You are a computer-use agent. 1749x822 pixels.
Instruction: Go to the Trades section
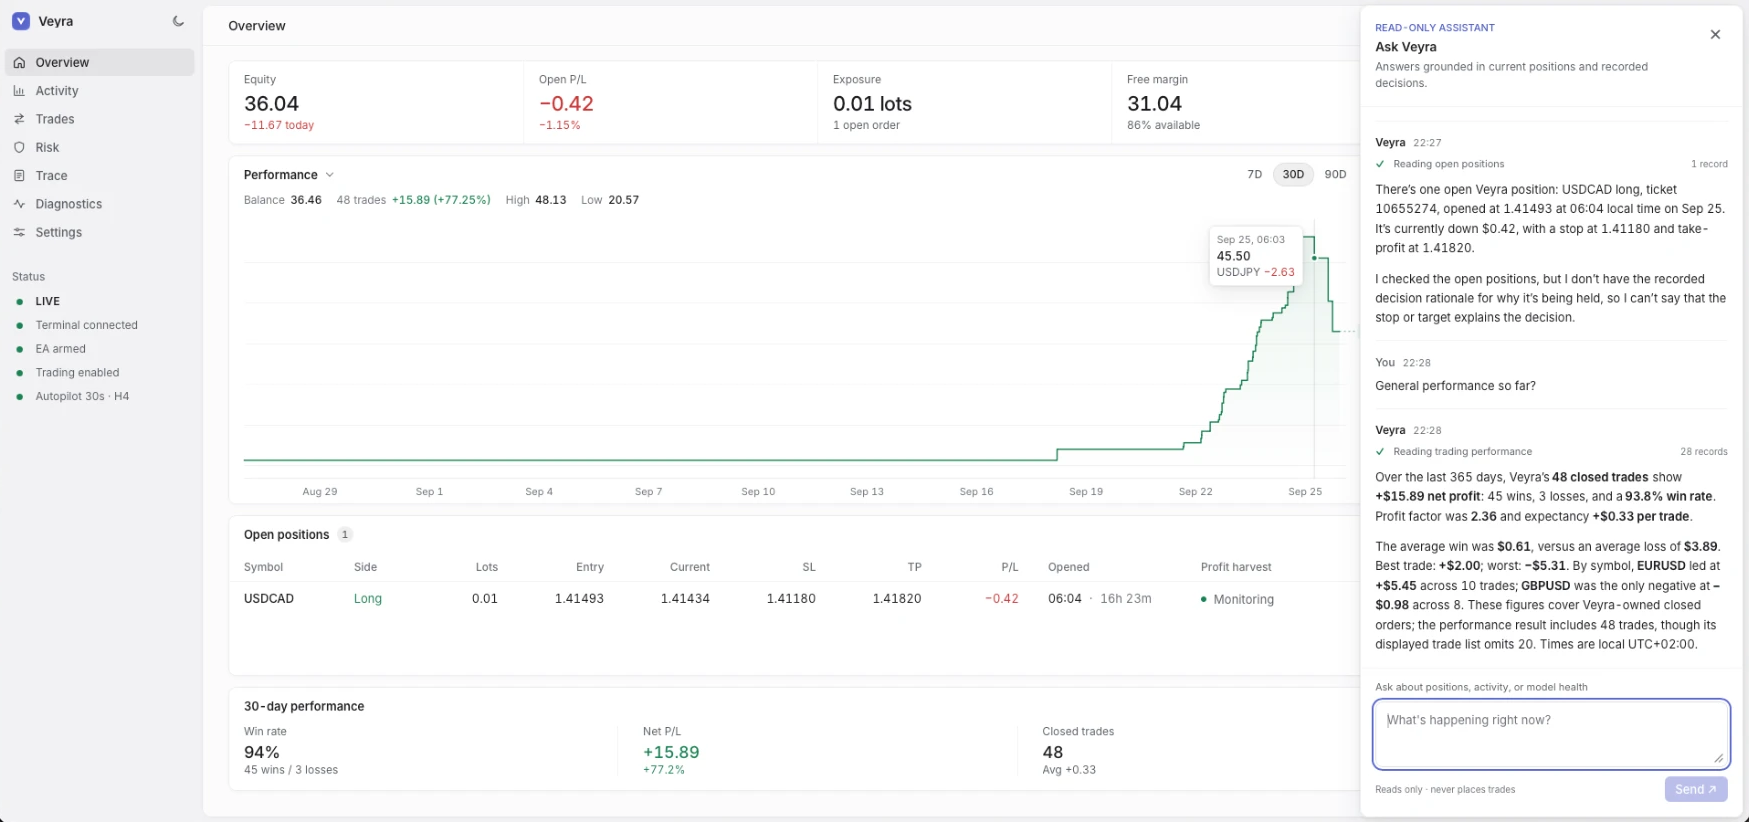(100, 119)
